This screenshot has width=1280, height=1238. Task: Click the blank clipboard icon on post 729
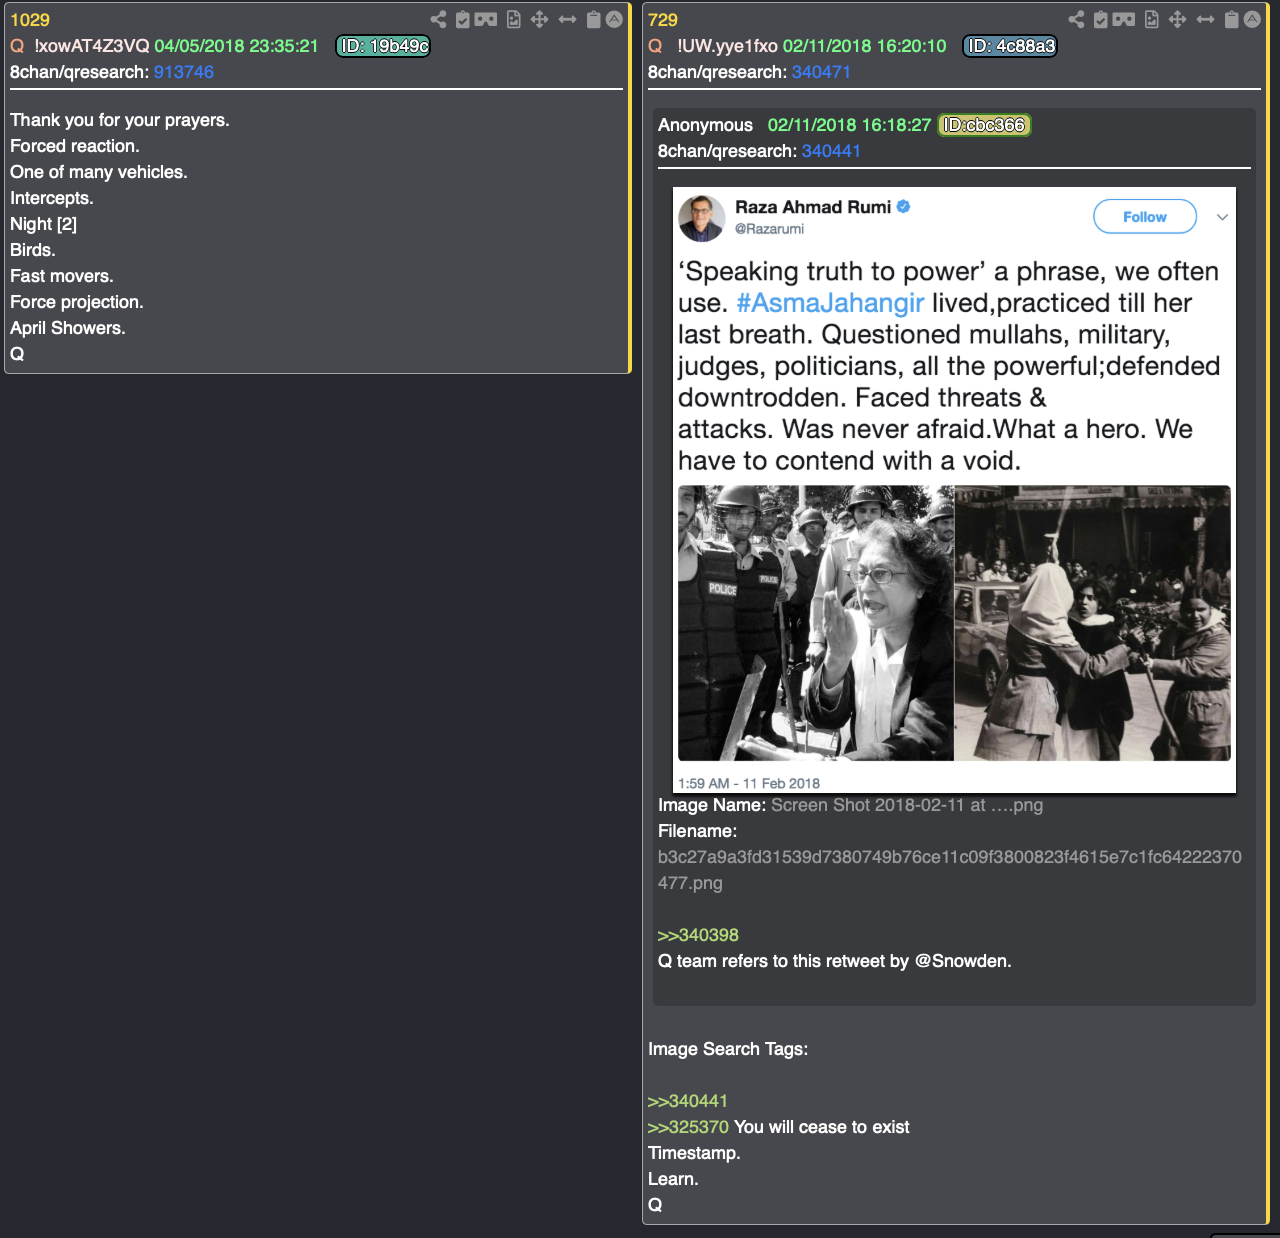pyautogui.click(x=1231, y=19)
